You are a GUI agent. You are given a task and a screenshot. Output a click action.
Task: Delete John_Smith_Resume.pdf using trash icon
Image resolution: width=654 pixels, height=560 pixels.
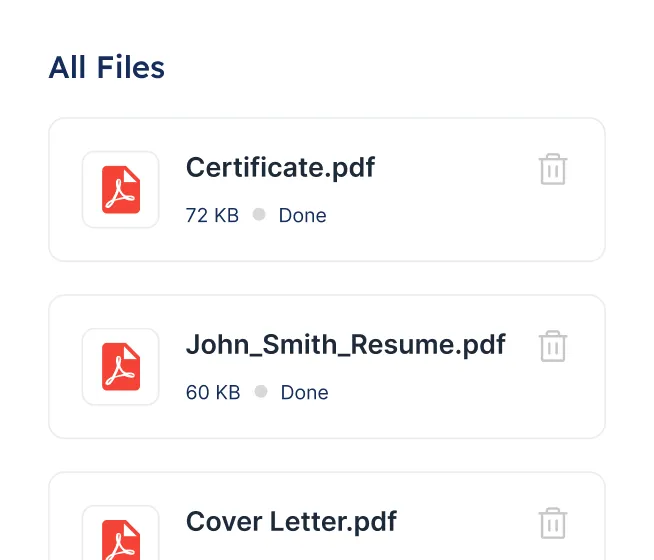(x=553, y=346)
